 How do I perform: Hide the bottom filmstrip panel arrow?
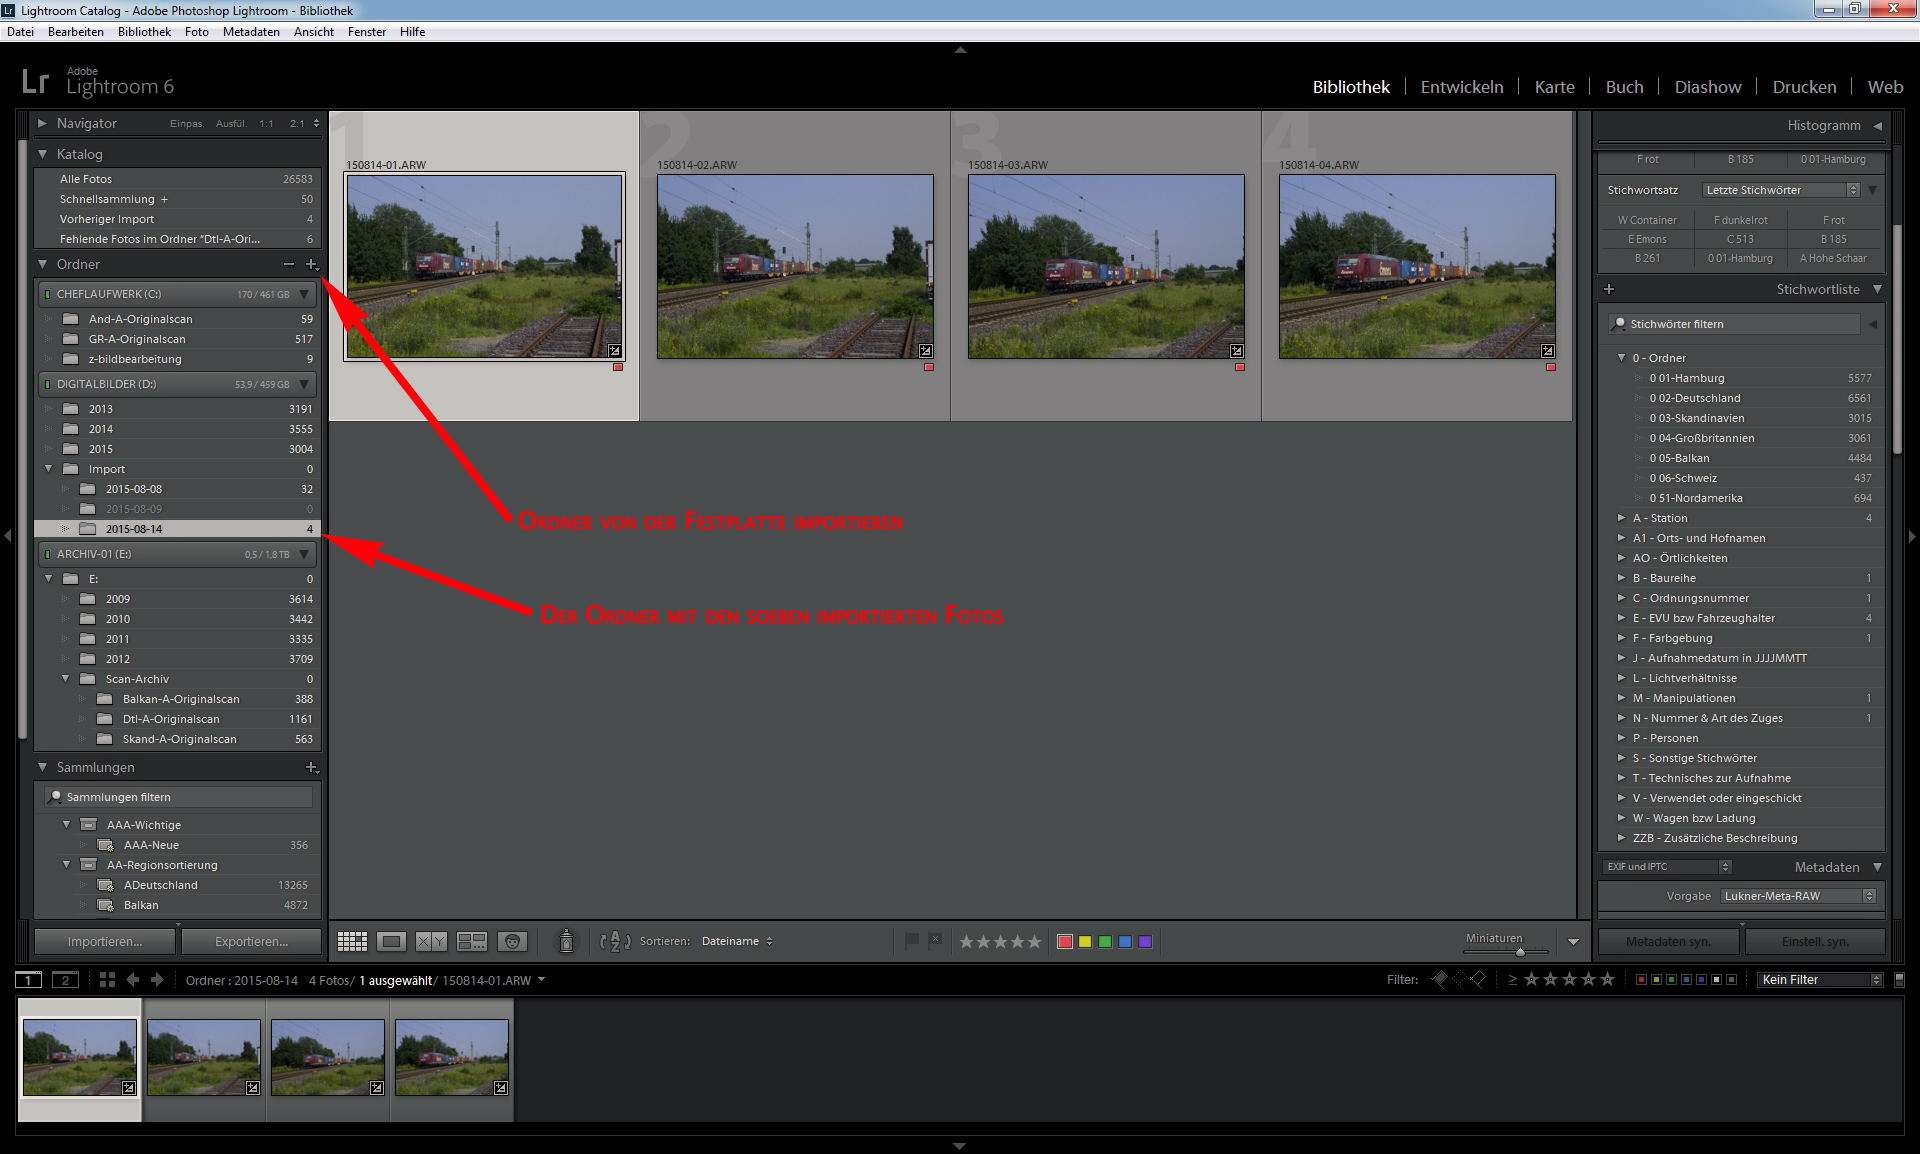click(960, 1146)
